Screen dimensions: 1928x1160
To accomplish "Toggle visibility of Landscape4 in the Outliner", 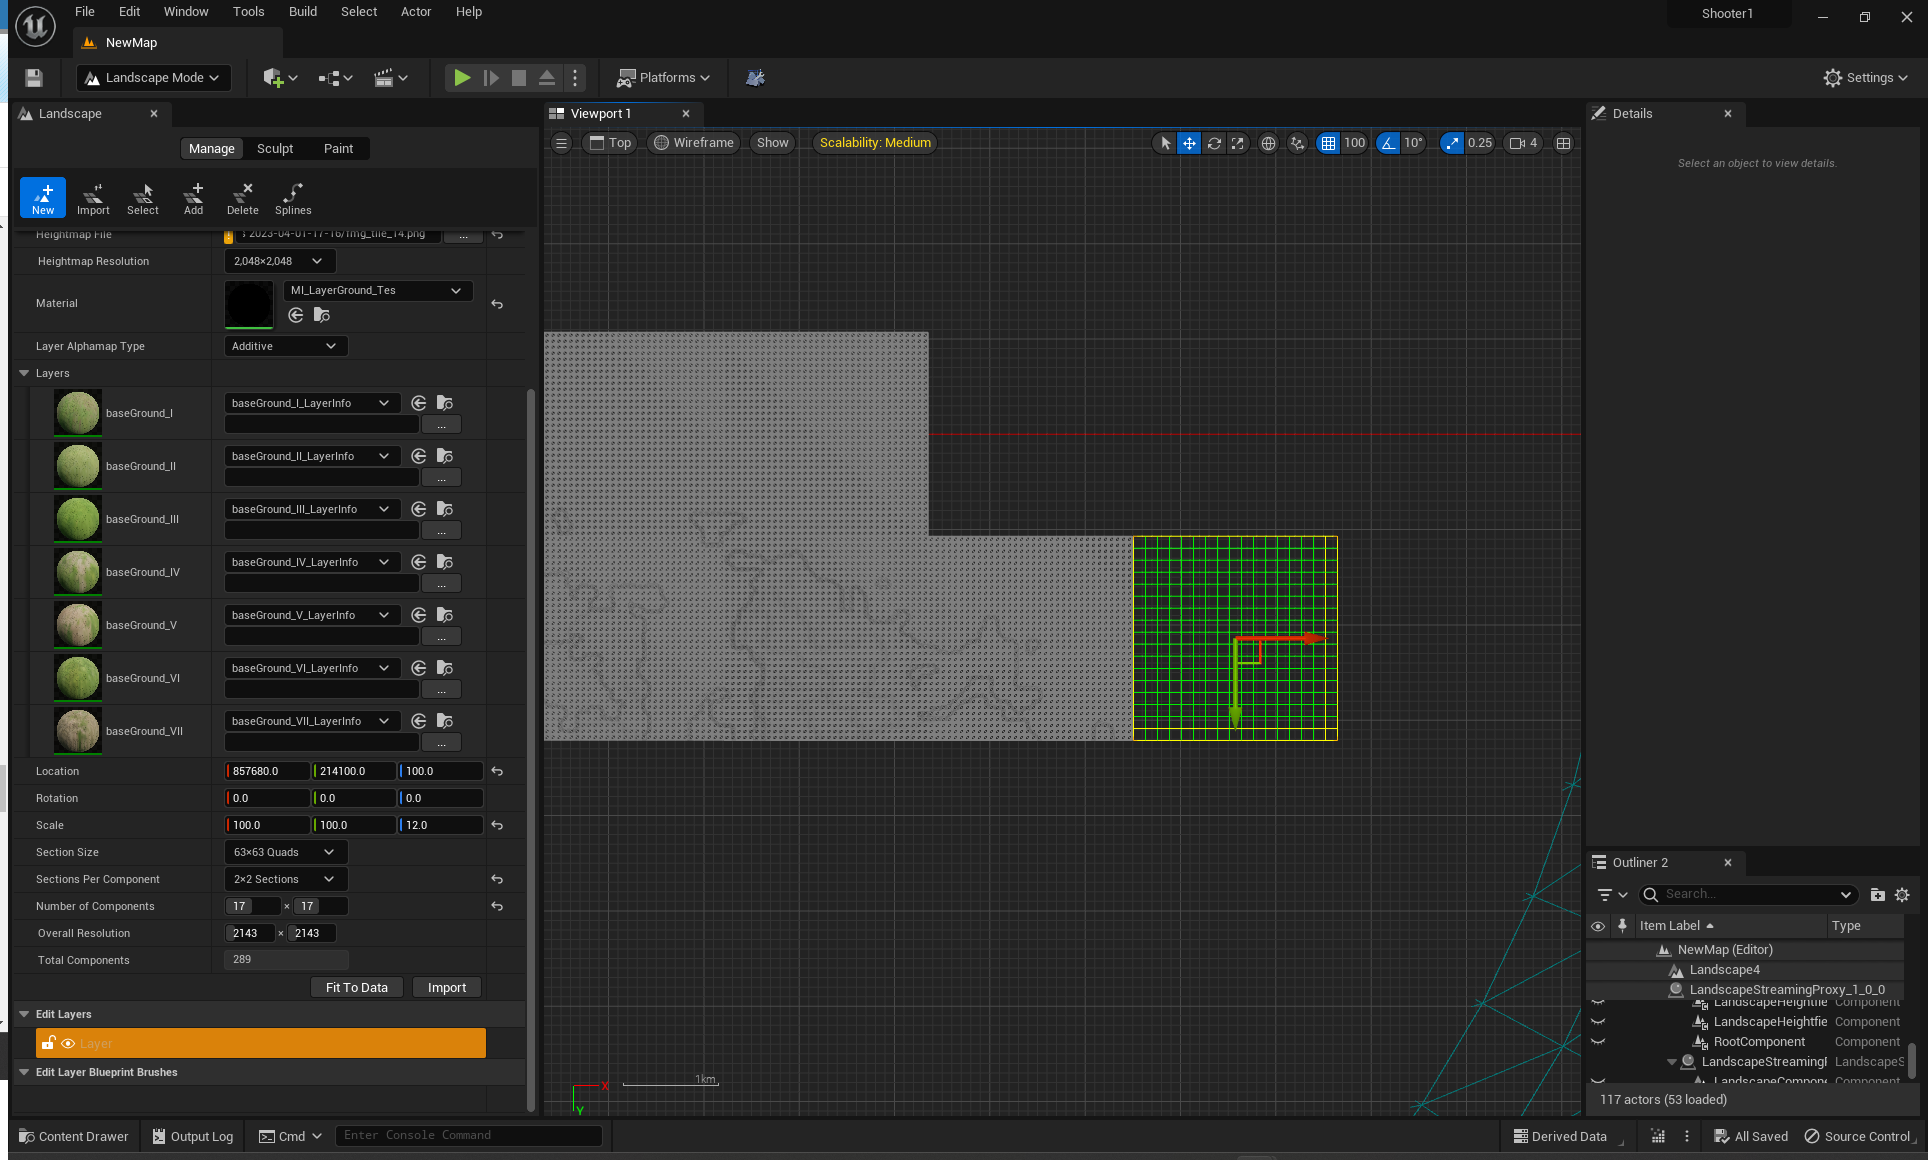I will (x=1598, y=970).
